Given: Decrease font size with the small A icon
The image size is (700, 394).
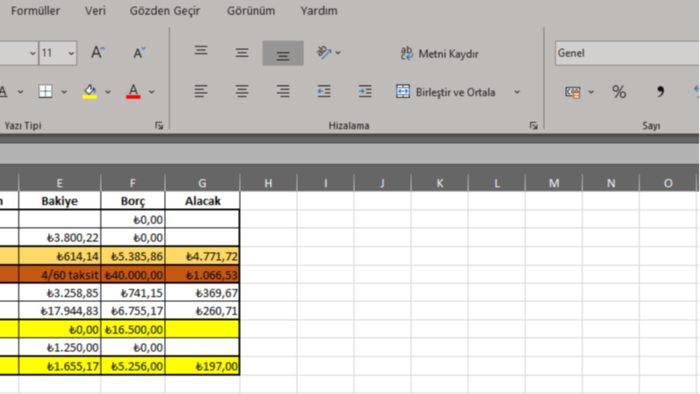Looking at the screenshot, I should (x=139, y=53).
